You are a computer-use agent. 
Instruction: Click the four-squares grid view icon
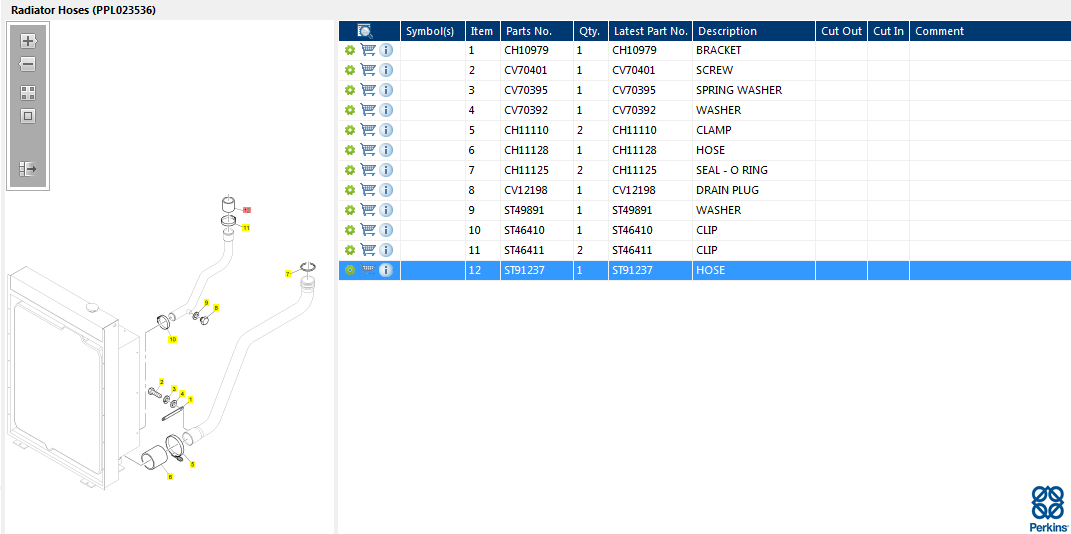coord(28,92)
